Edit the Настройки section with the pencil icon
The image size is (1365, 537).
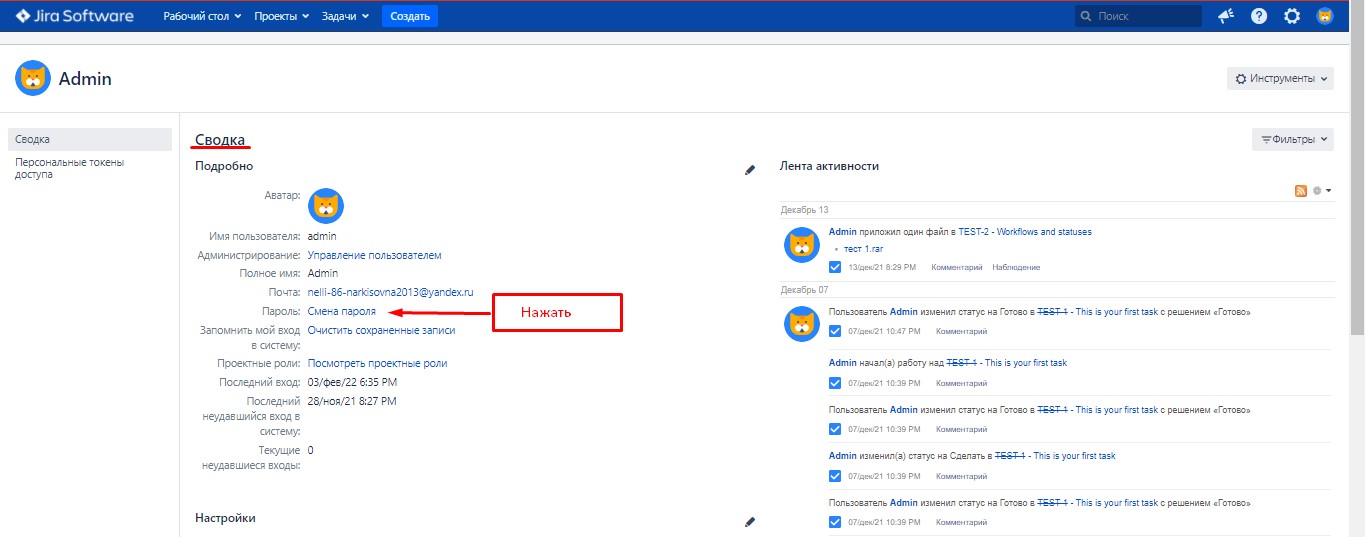(x=750, y=522)
